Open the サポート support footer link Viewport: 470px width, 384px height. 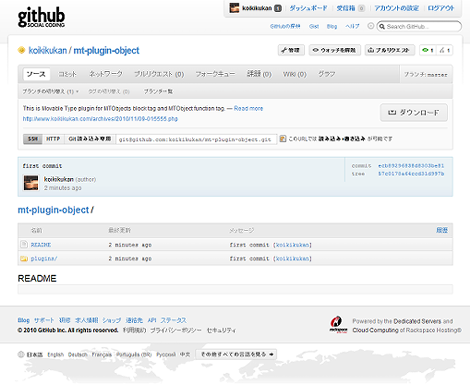[x=44, y=320]
